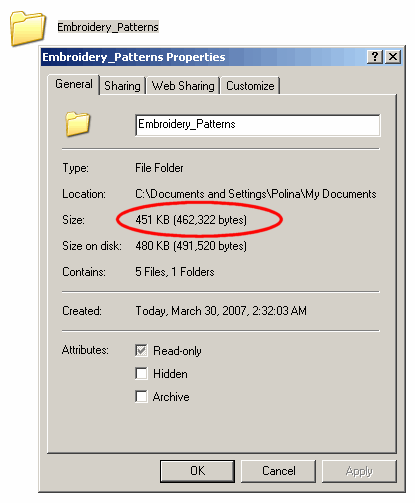Enable the Hidden attribute checkbox
The image size is (415, 503).
tap(141, 373)
